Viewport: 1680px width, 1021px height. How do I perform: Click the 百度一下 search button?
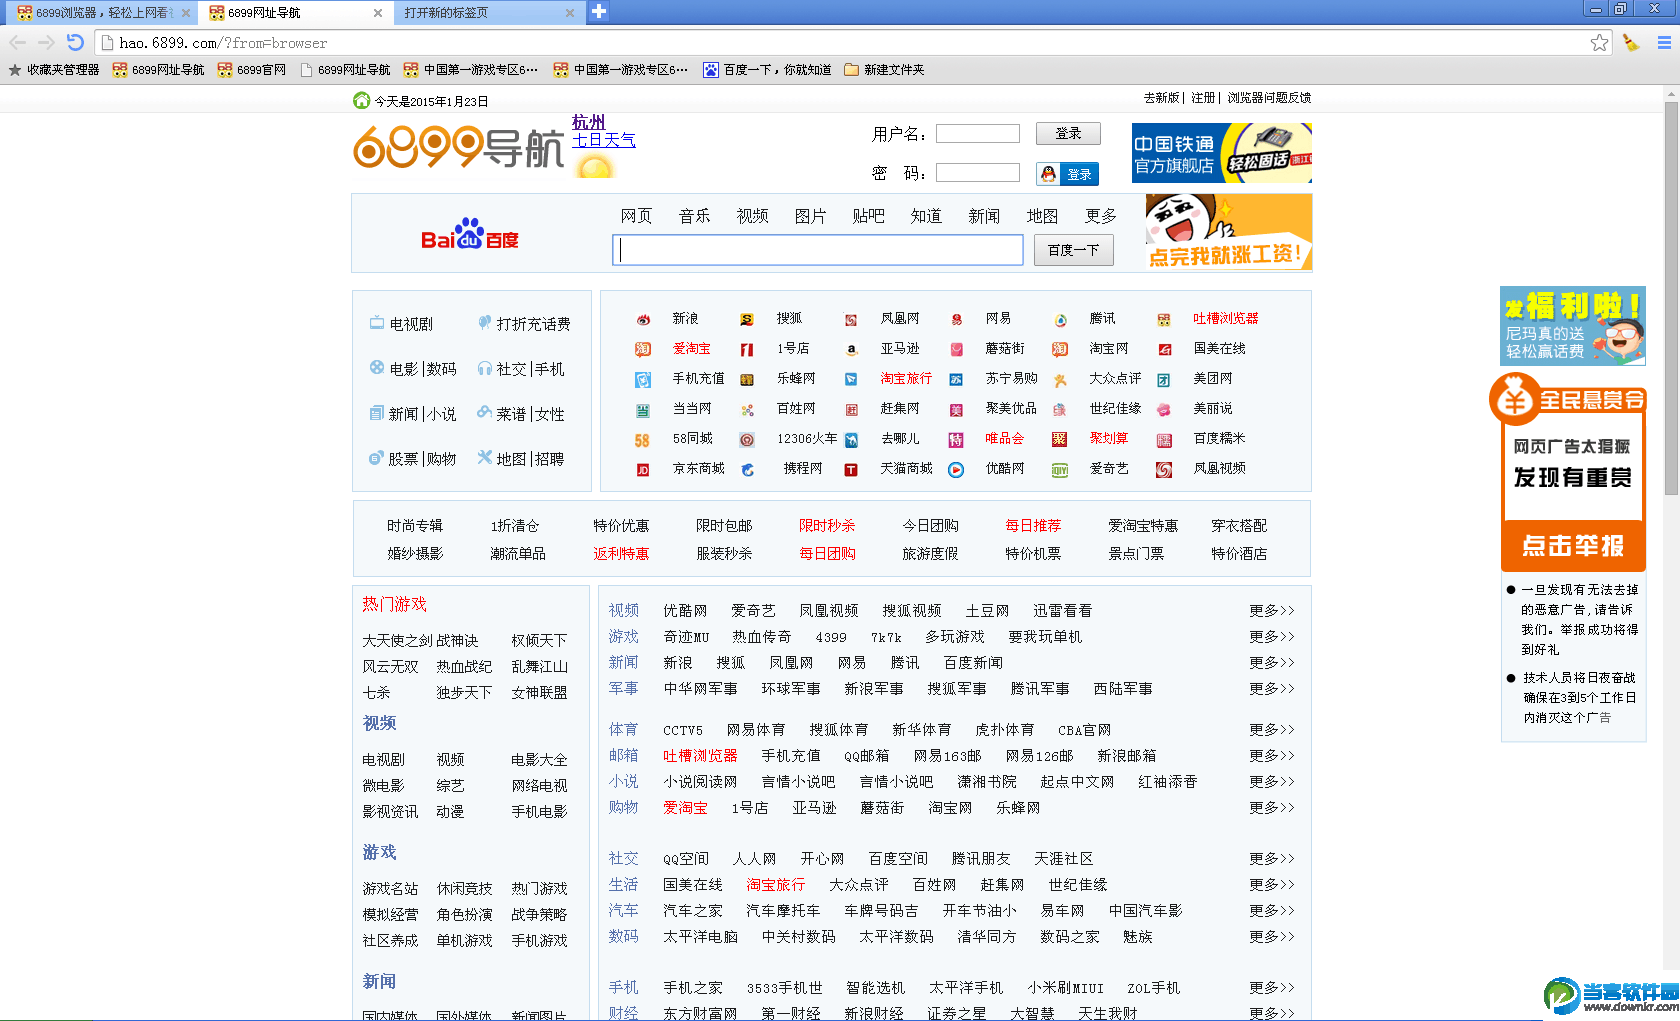1073,250
